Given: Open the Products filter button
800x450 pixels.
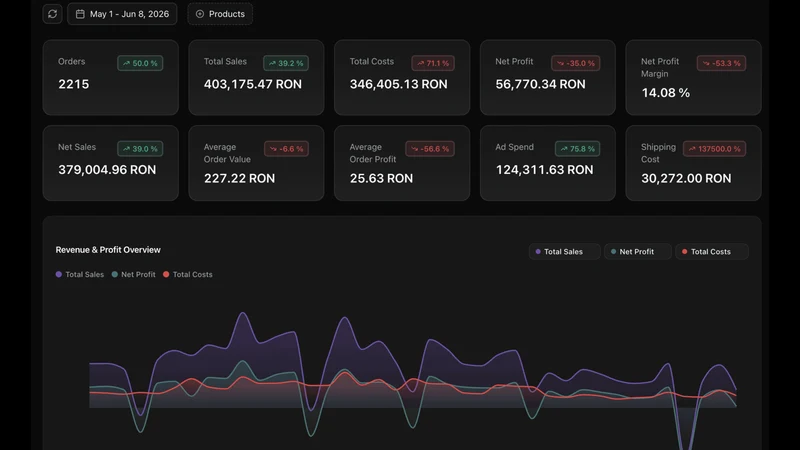Looking at the screenshot, I should [x=220, y=14].
